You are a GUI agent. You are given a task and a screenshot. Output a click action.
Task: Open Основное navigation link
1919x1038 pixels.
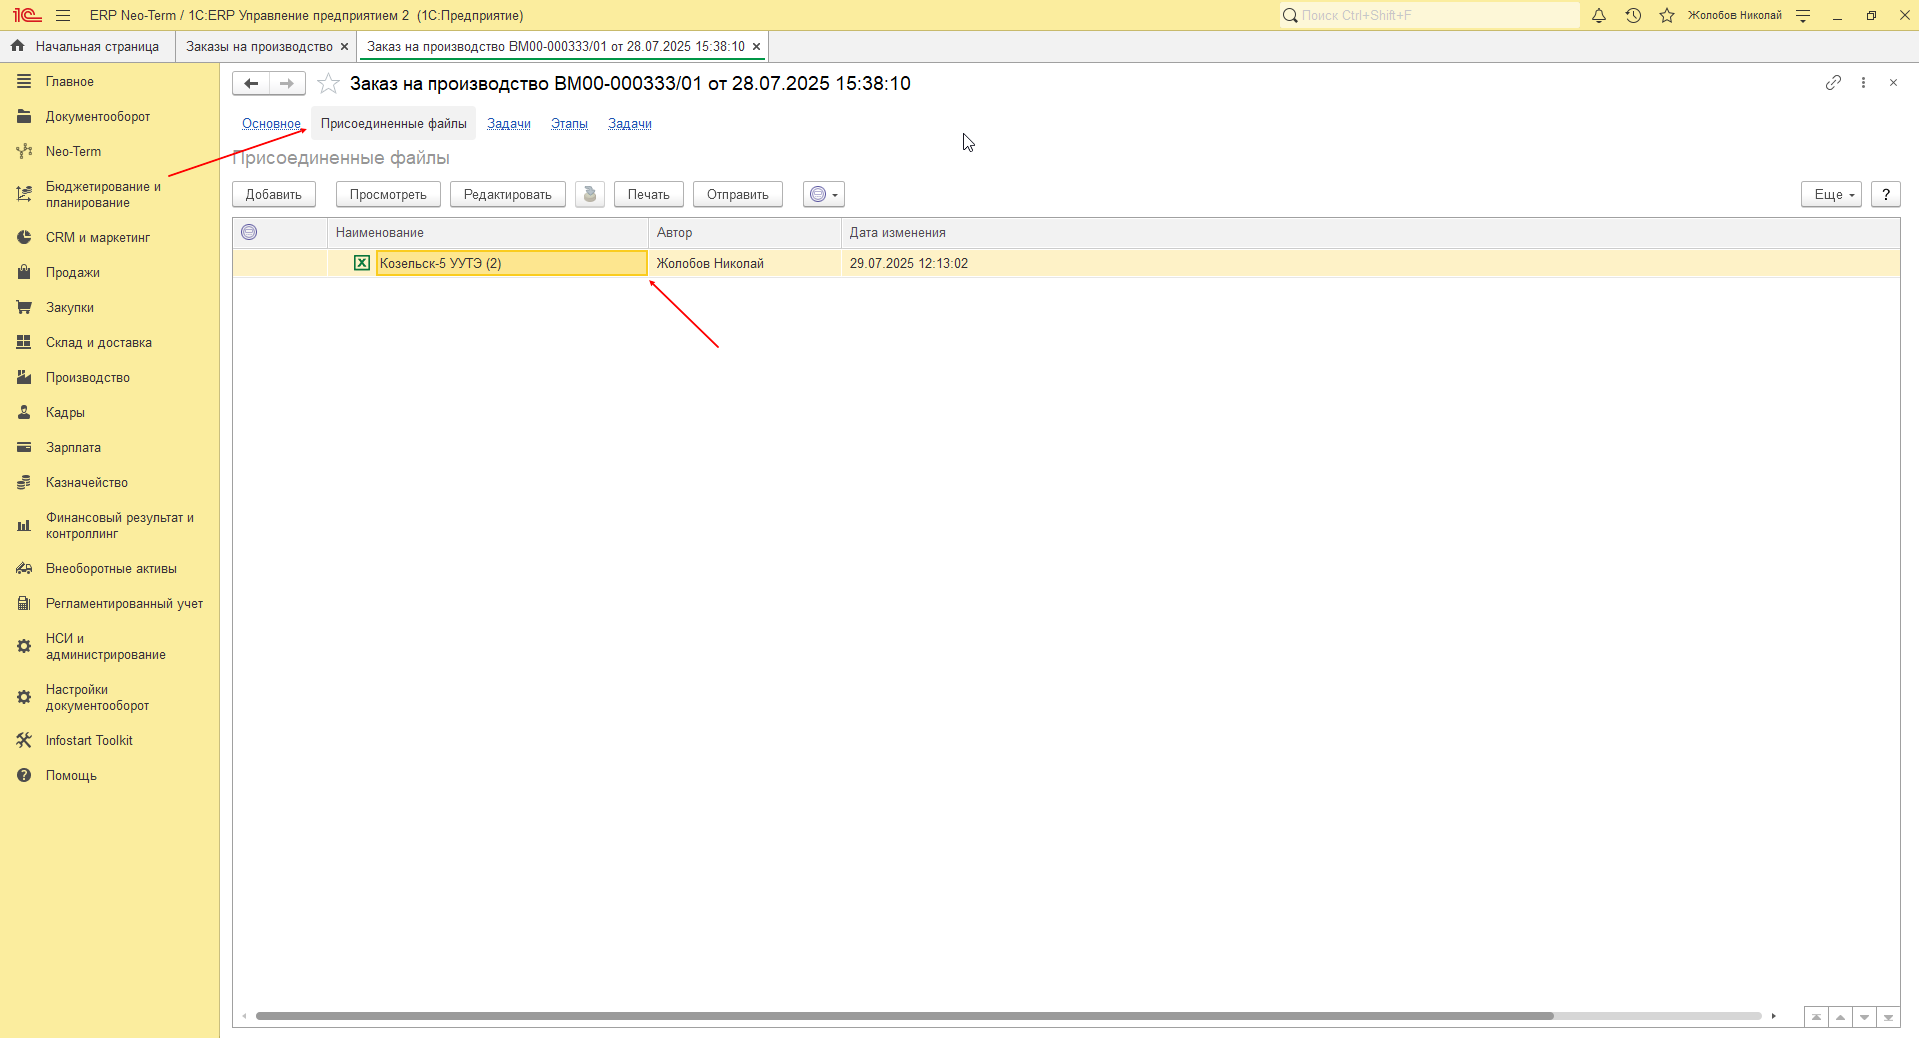(271, 123)
